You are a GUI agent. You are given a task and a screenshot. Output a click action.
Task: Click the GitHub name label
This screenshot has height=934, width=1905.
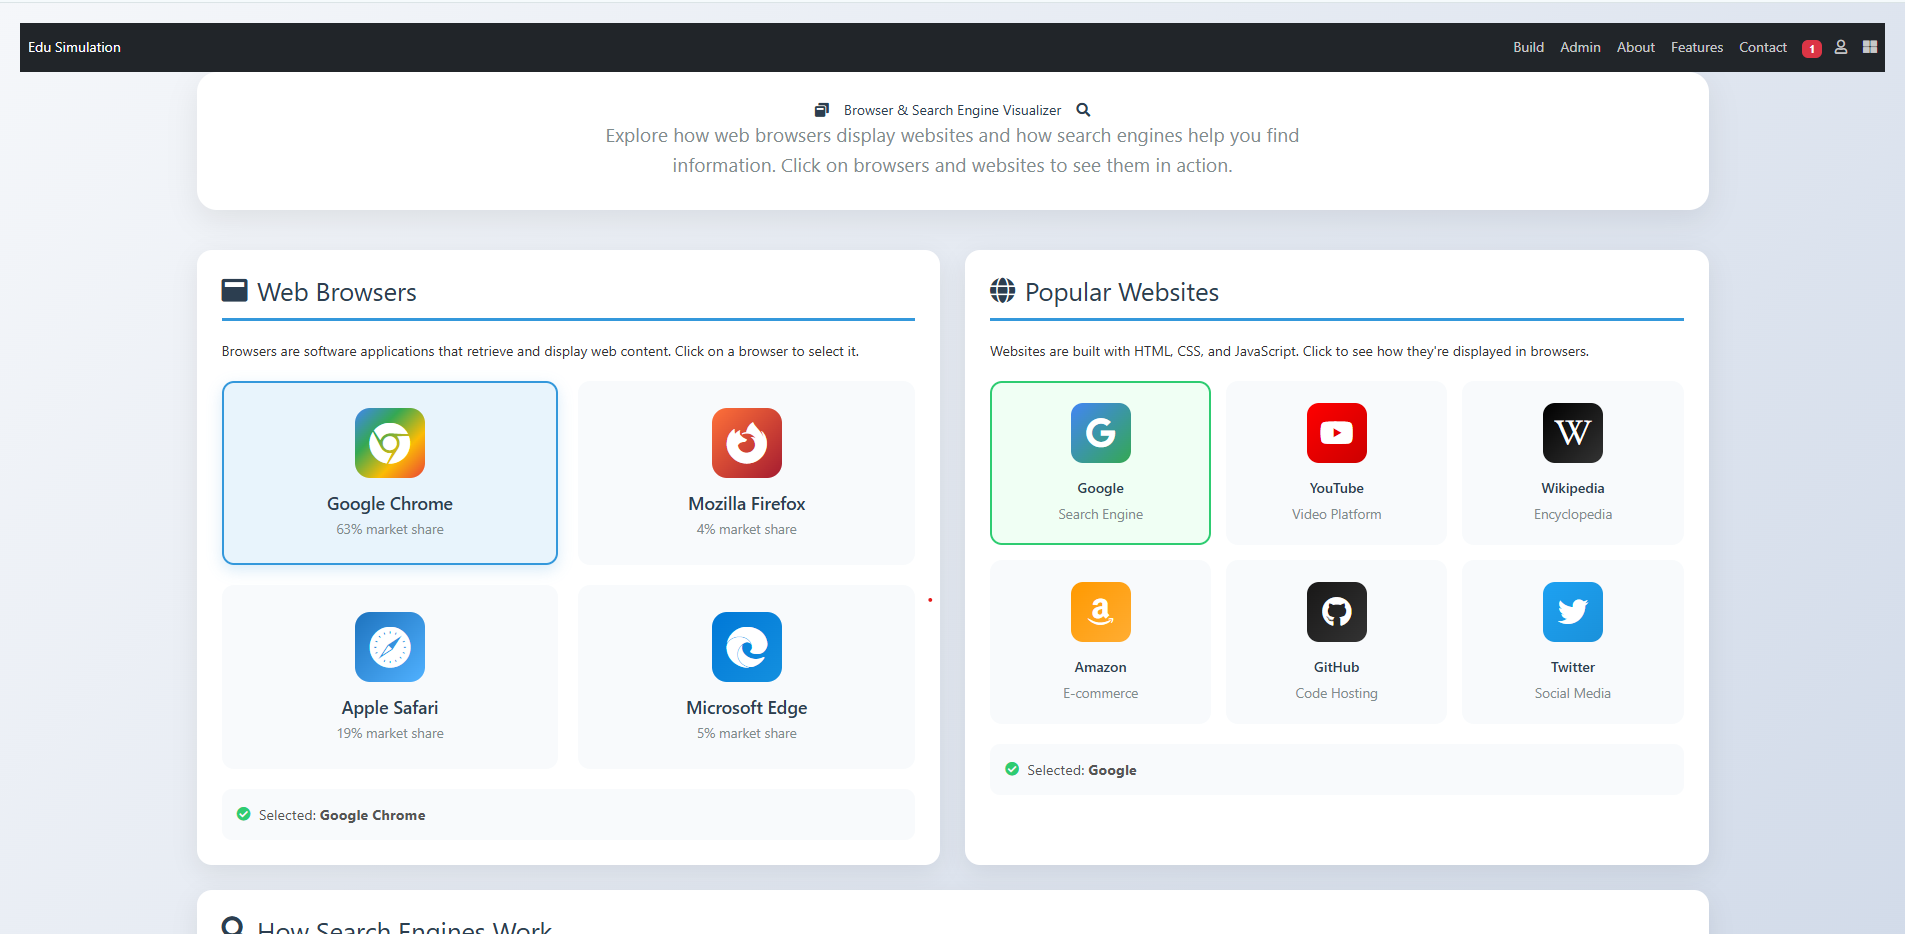[1337, 667]
